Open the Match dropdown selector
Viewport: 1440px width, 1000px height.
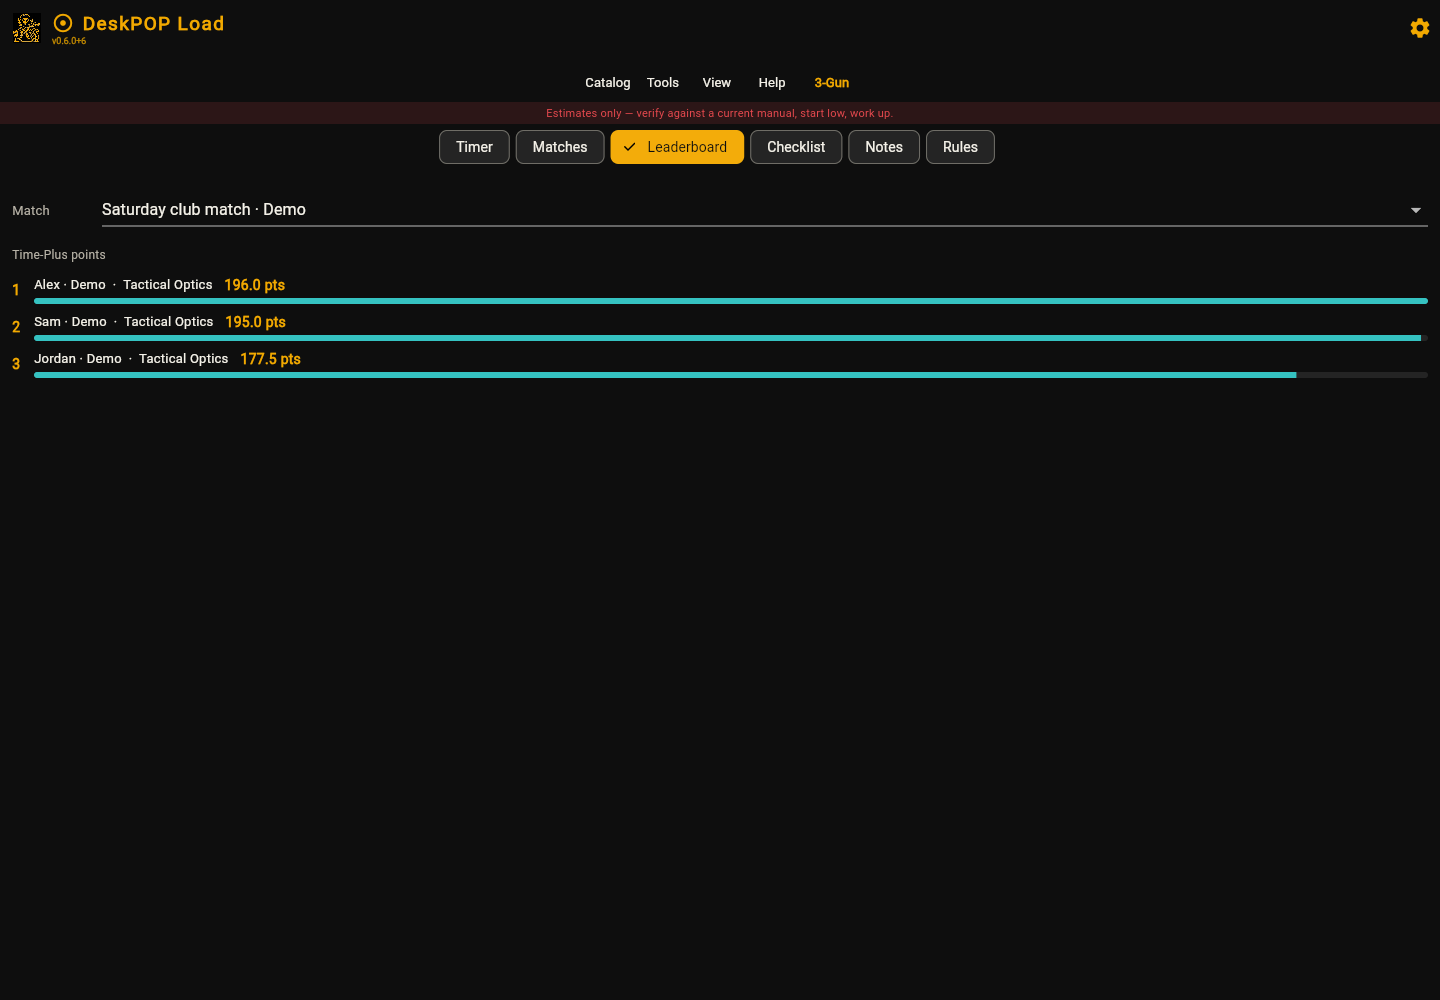click(765, 210)
